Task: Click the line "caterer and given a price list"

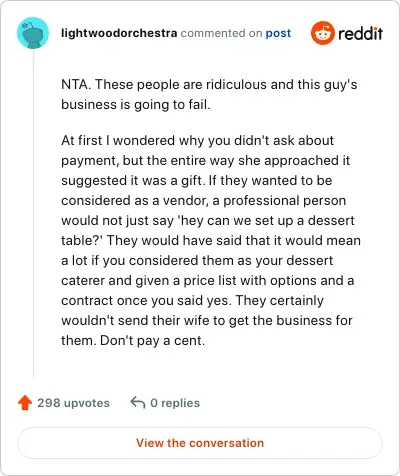Action: coord(149,280)
